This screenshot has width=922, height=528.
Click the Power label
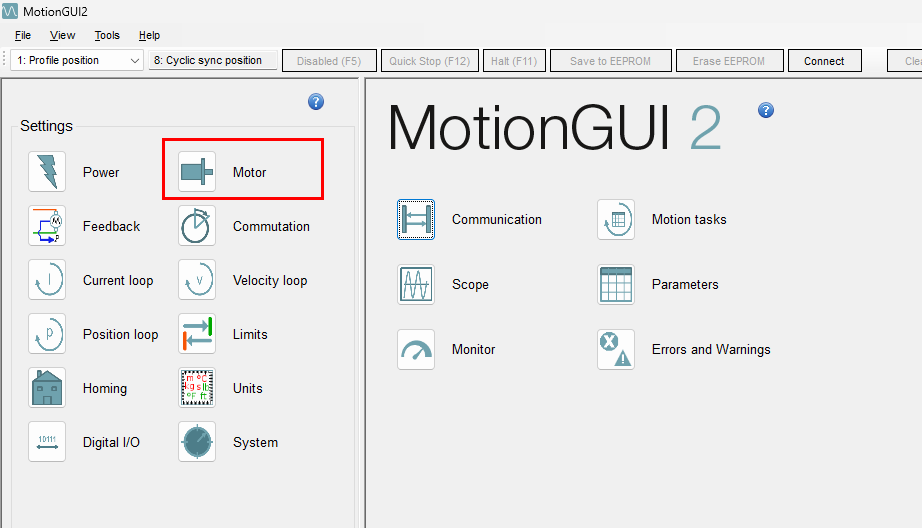[x=101, y=172]
